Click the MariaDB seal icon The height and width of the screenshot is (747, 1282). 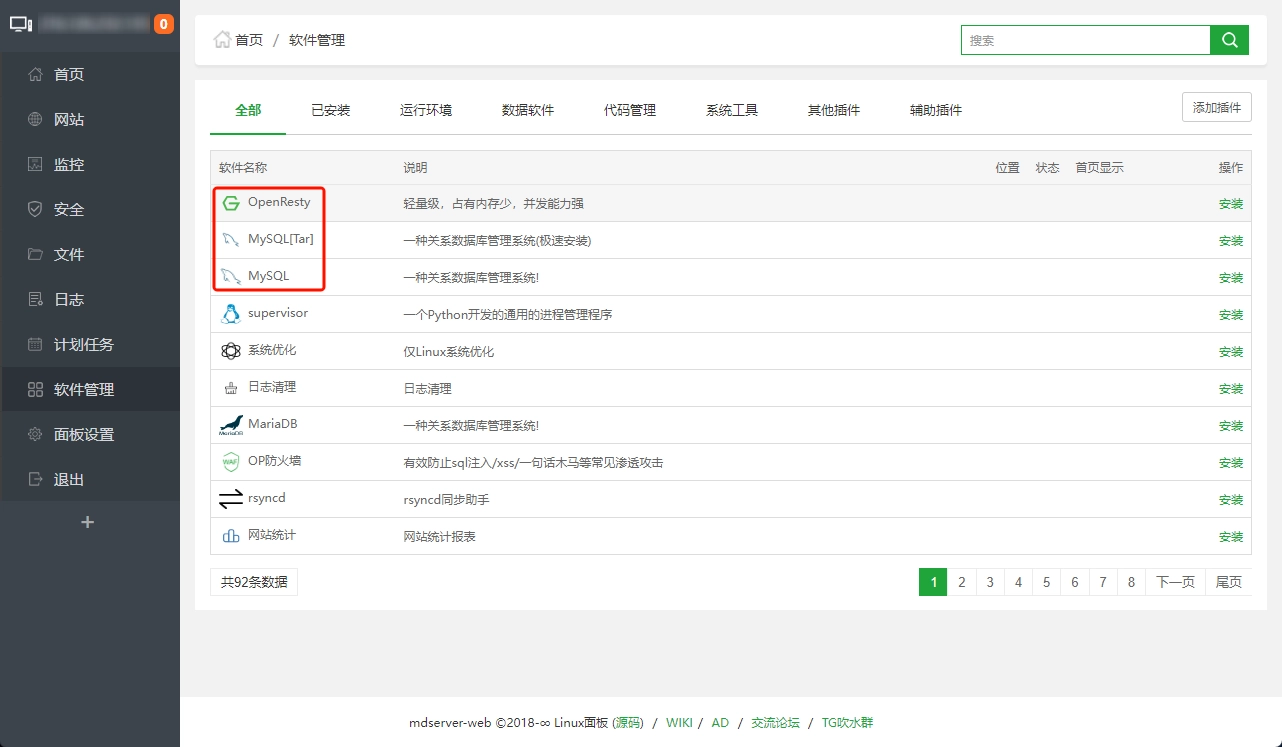230,425
